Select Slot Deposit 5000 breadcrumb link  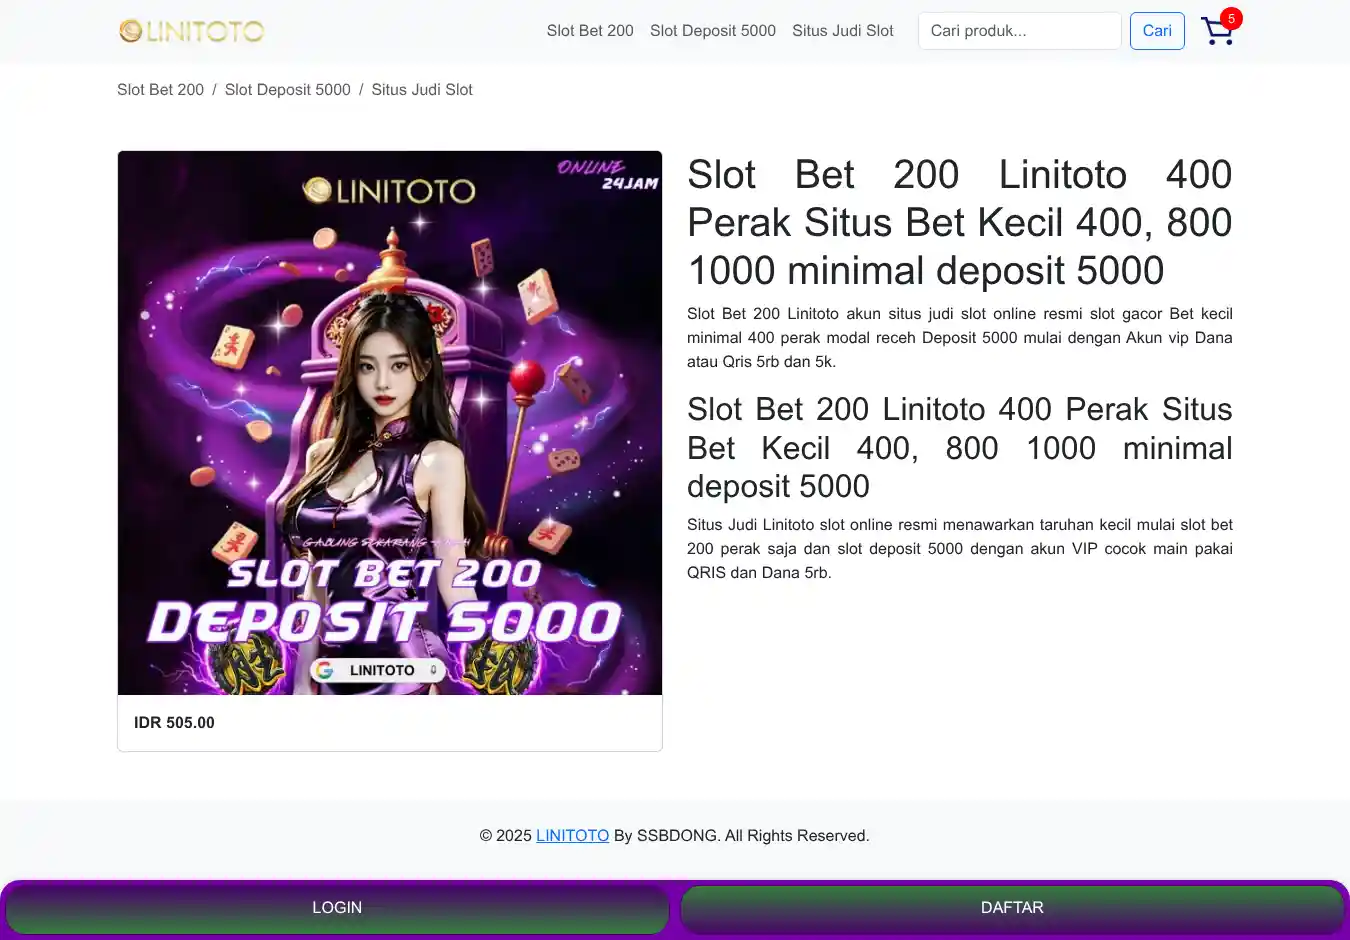288,90
